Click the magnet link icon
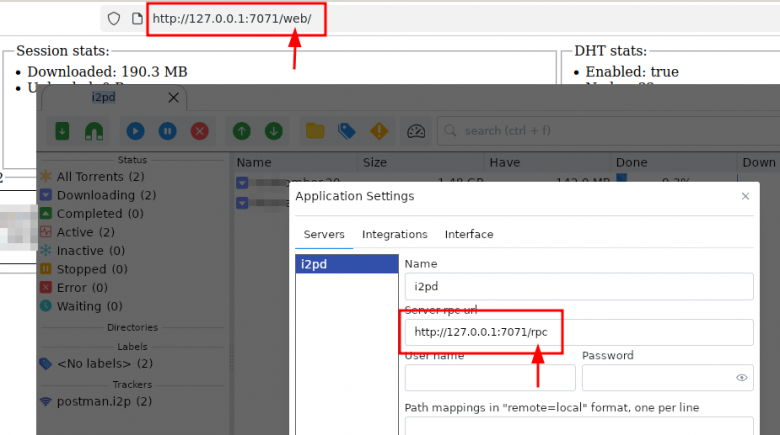The image size is (780, 435). pos(94,131)
